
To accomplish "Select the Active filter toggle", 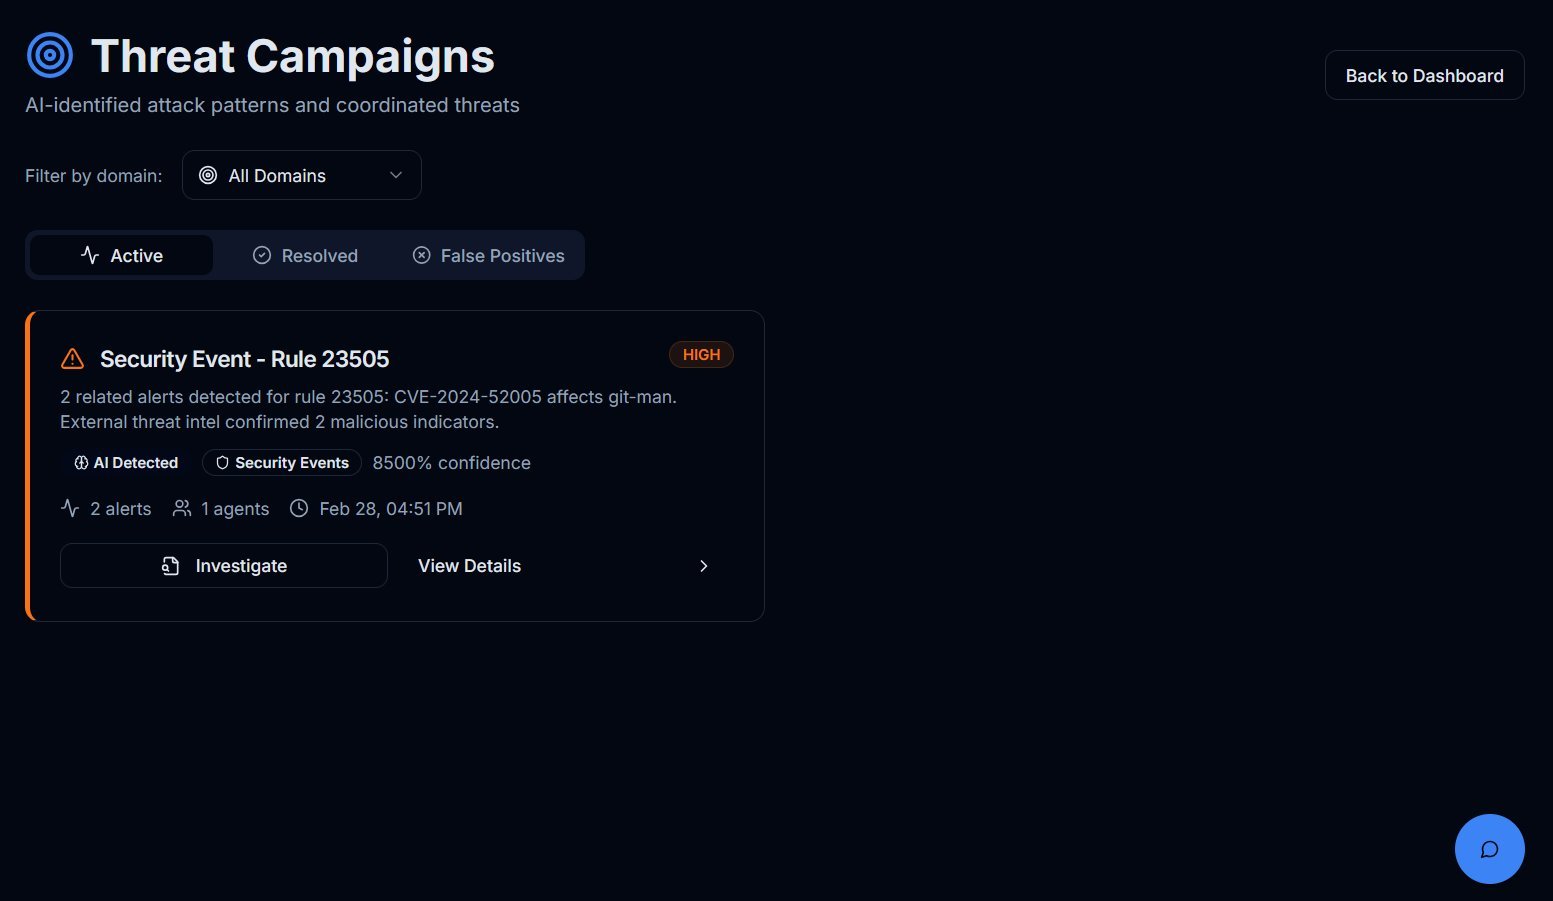I will click(120, 255).
